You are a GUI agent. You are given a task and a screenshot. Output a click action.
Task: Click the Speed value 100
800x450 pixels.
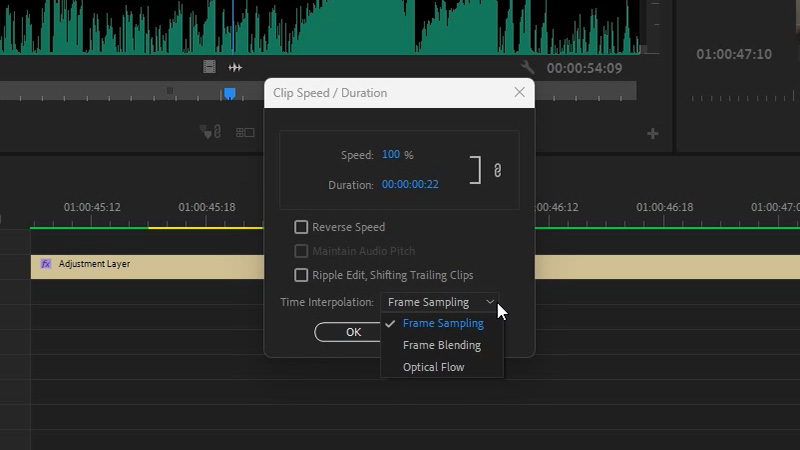click(x=391, y=155)
